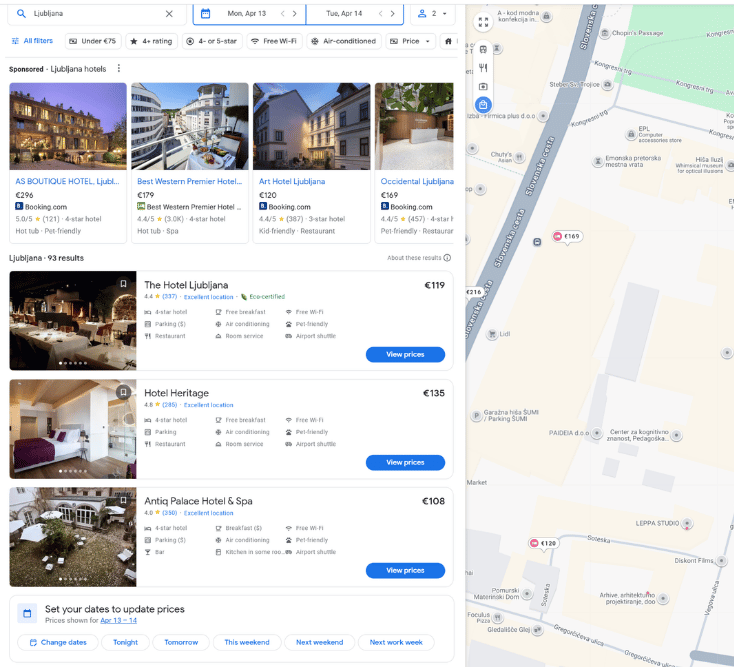Viewport: 734px width, 667px height.
Task: View prices for Hotel Heritage
Action: (x=405, y=462)
